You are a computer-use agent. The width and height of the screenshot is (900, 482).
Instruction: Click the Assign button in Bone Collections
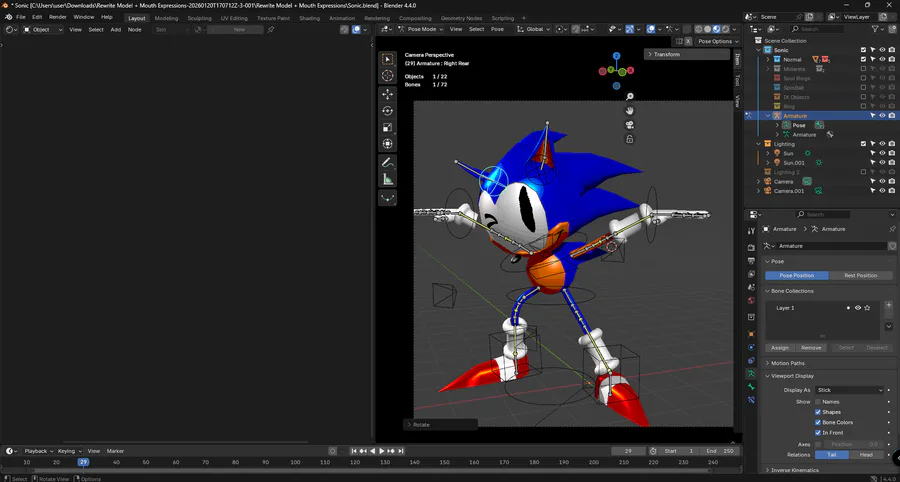780,348
